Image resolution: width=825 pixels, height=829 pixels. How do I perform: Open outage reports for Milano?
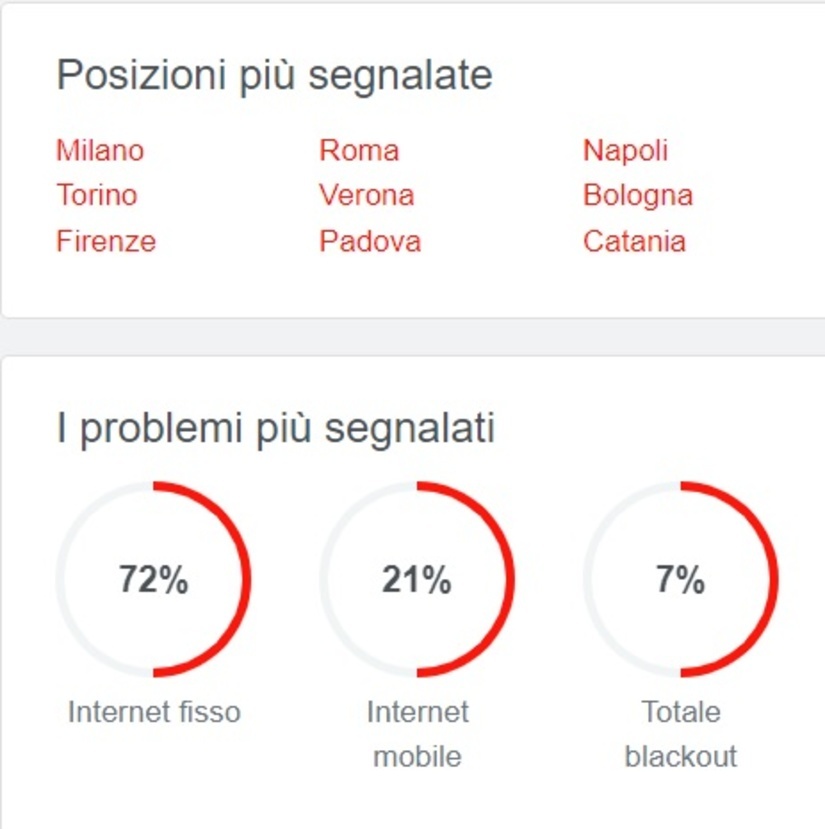(x=99, y=150)
